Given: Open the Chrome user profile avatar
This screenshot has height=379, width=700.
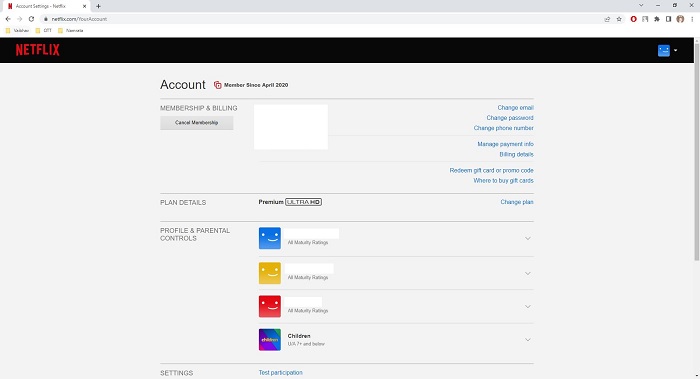Looking at the screenshot, I should click(x=680, y=19).
